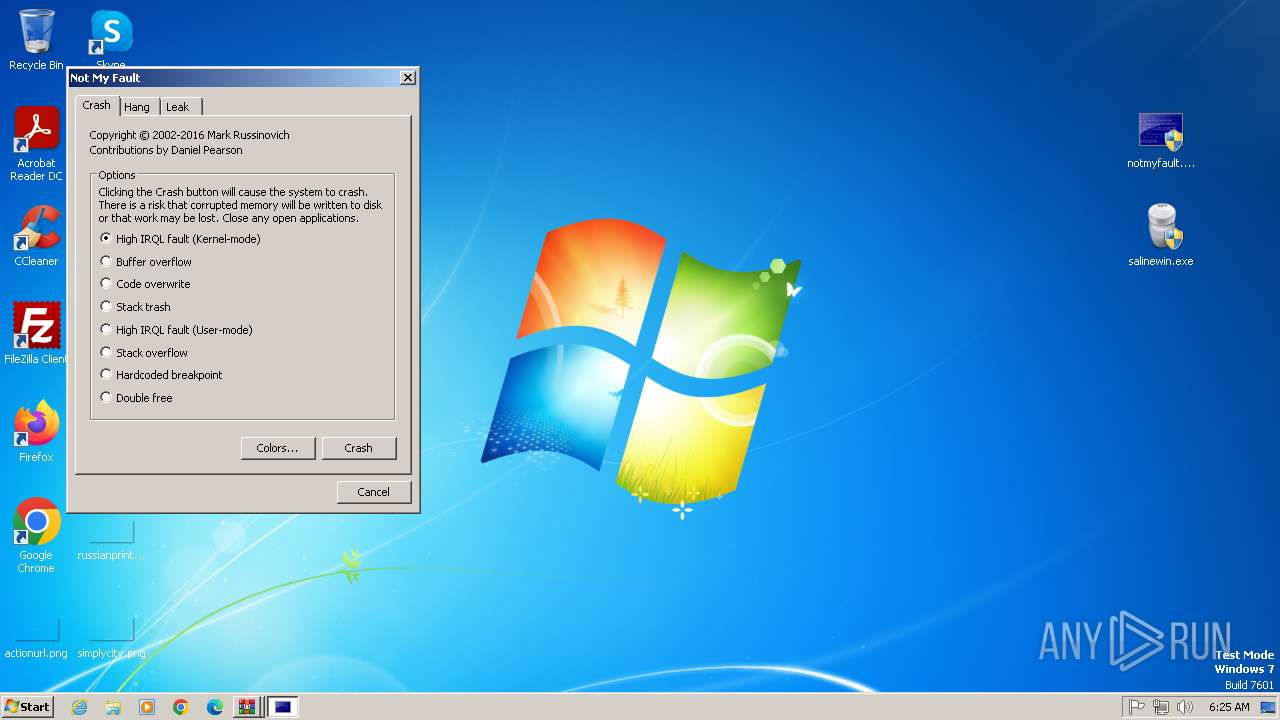Select simplycity.png desktop file

click(111, 639)
